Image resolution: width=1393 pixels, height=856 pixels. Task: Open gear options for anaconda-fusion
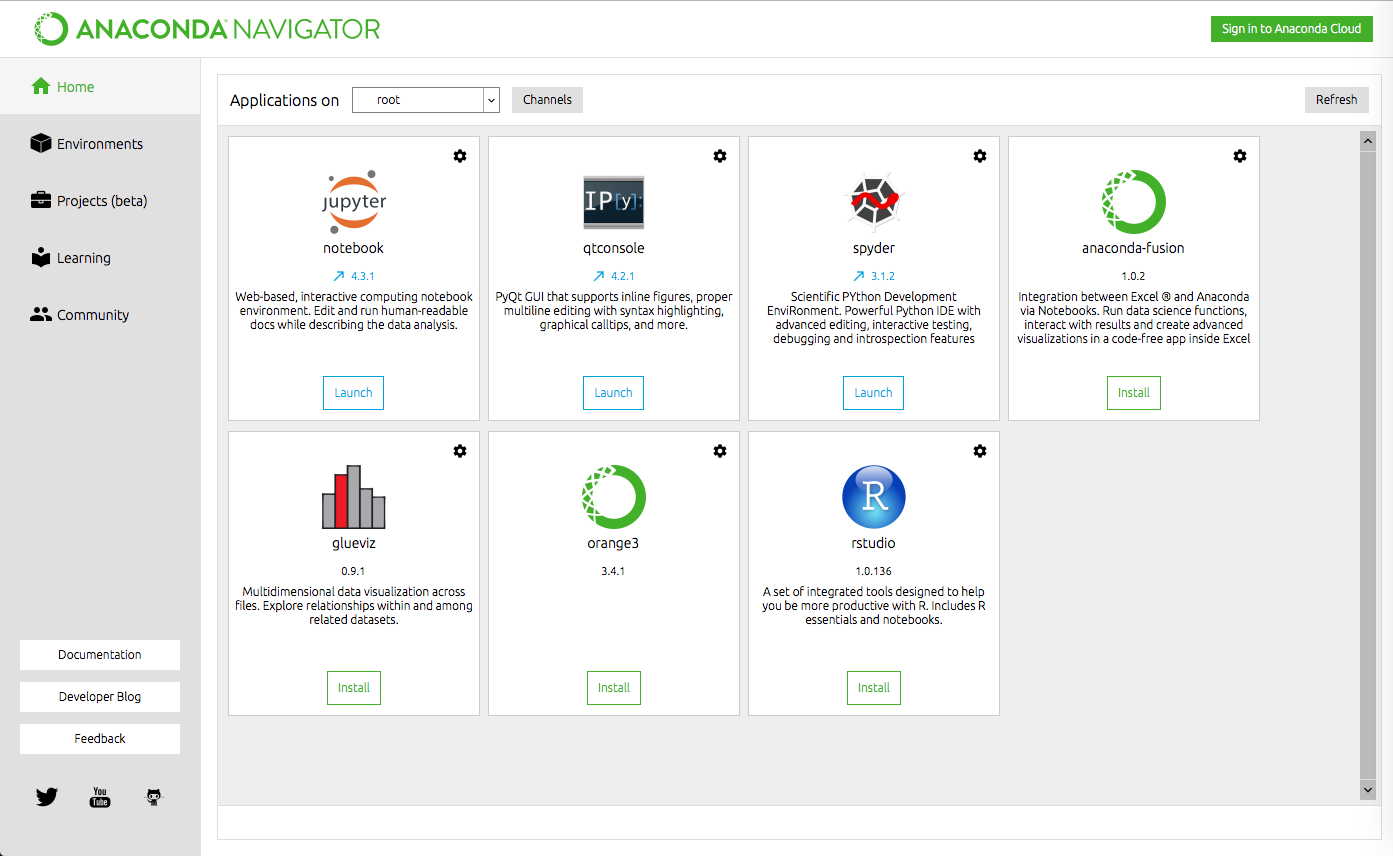(1240, 156)
